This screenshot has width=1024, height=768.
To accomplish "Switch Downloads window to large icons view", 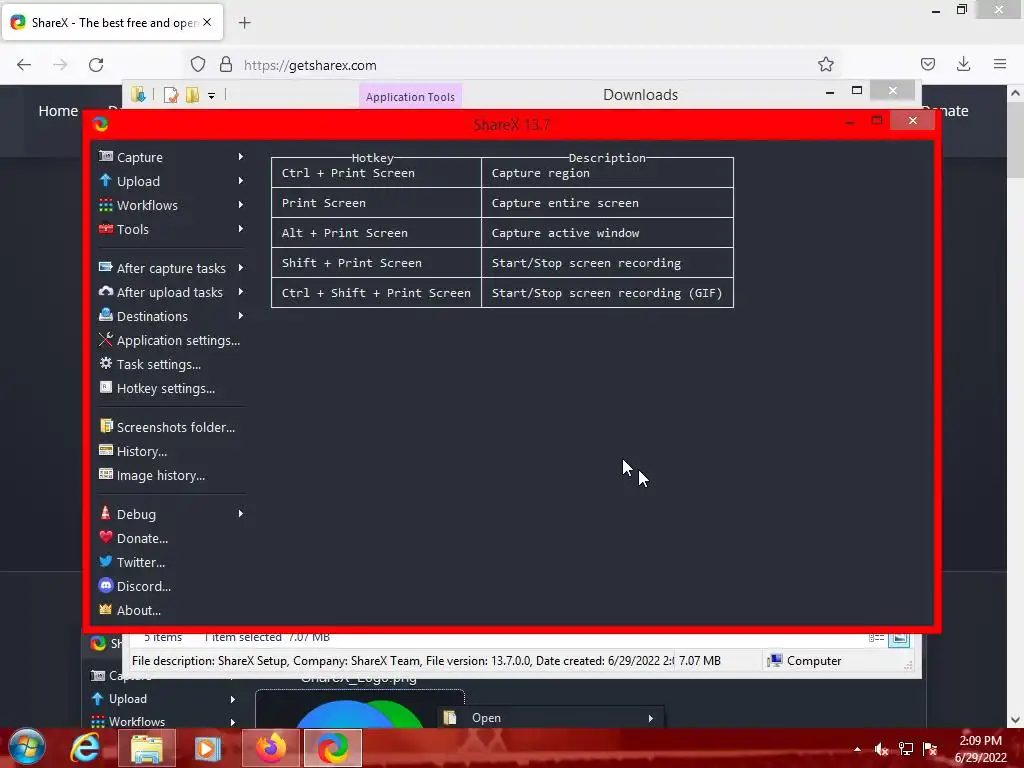I will (x=899, y=637).
